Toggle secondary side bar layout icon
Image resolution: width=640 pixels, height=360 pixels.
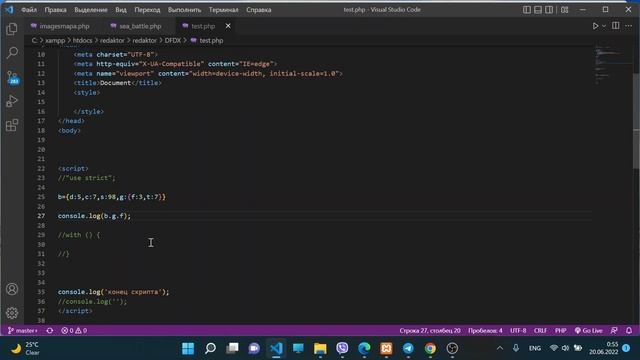coord(549,9)
